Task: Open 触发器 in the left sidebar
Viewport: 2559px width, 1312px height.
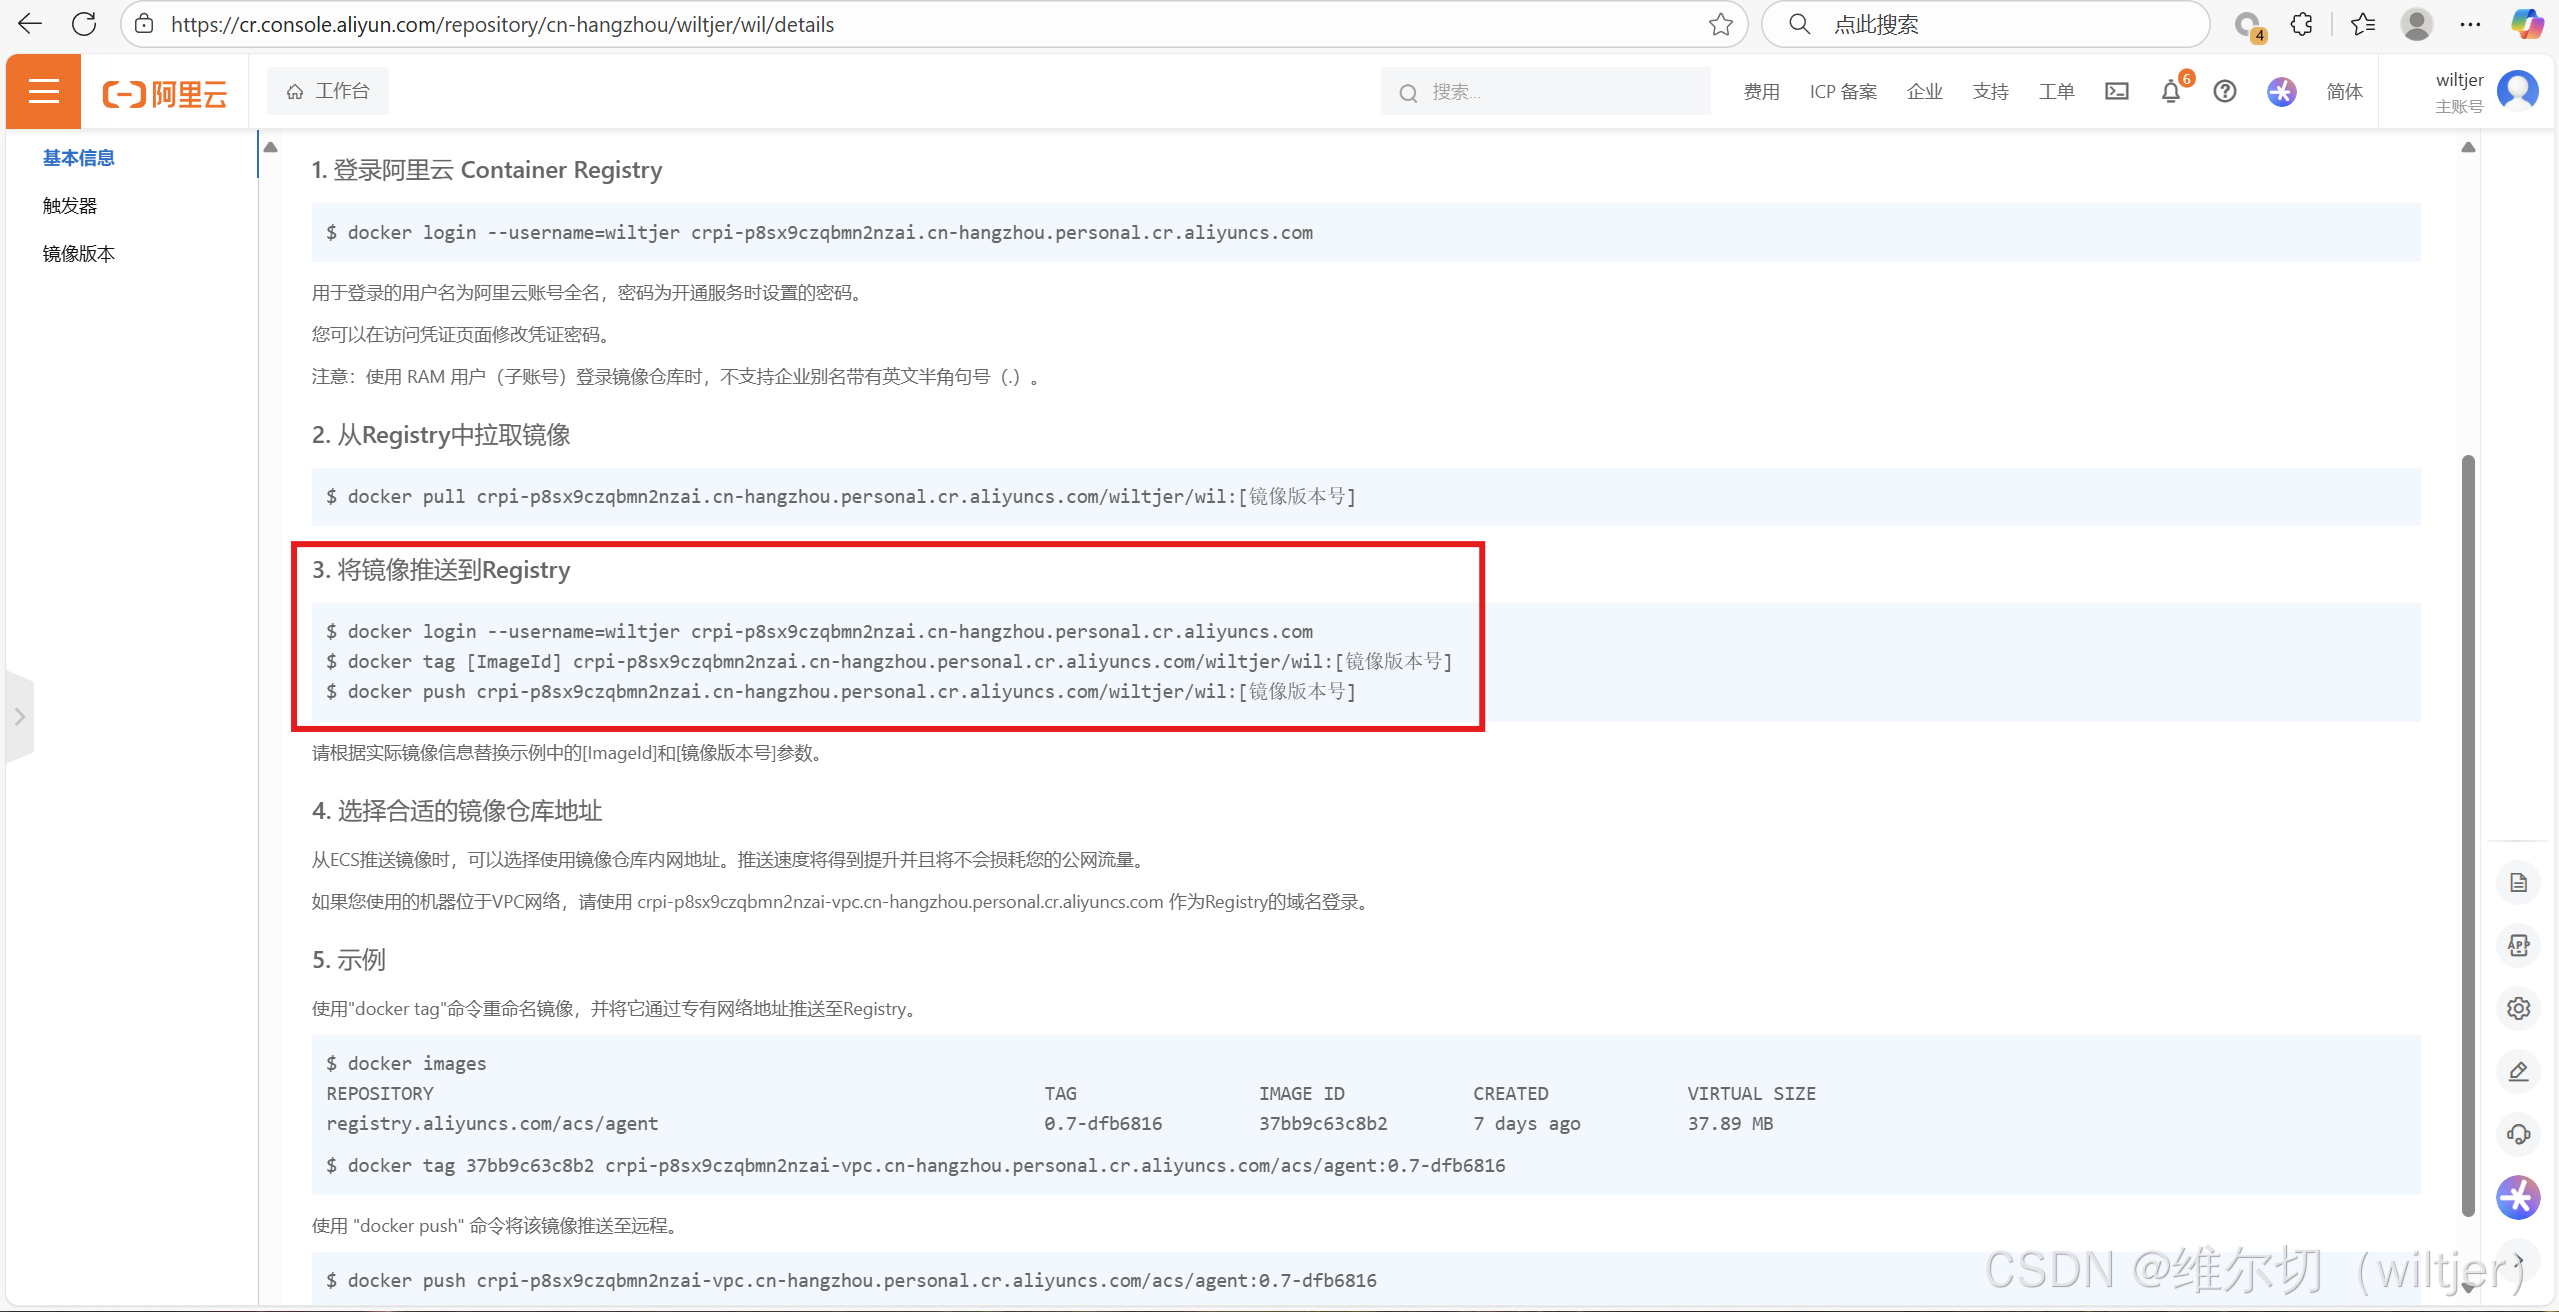Action: (70, 206)
